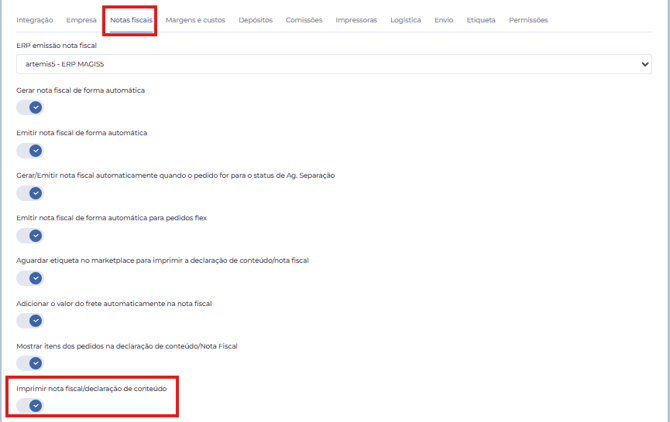
Task: Toggle Gerar/Emitir nota on Ag. Separação status
Action: (31, 193)
